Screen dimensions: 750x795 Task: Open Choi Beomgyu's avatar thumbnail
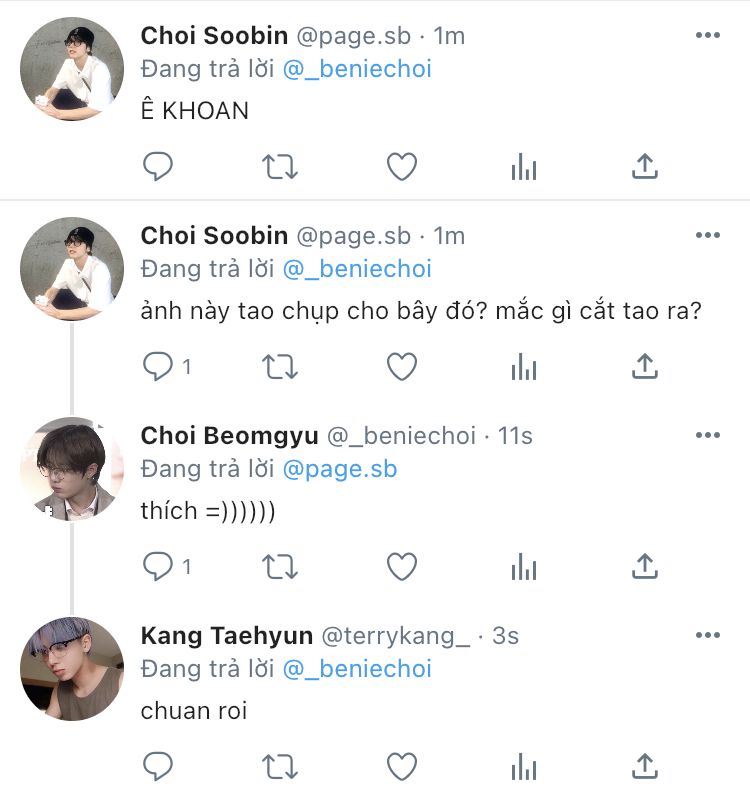(72, 469)
